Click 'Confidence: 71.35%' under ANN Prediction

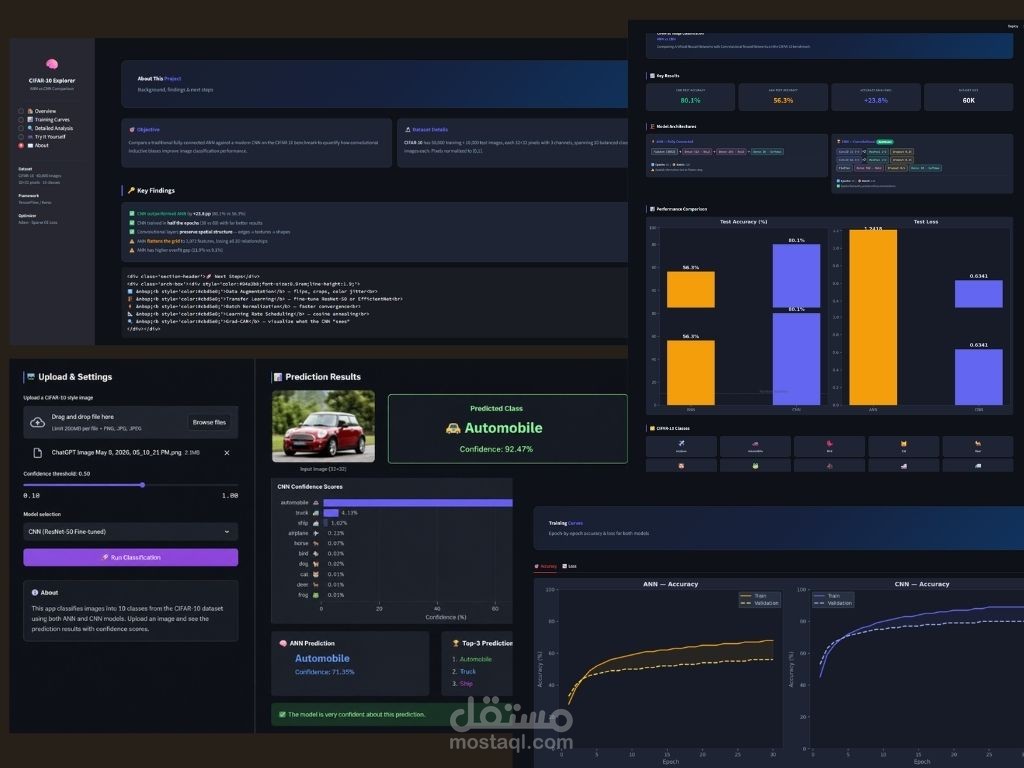point(325,672)
